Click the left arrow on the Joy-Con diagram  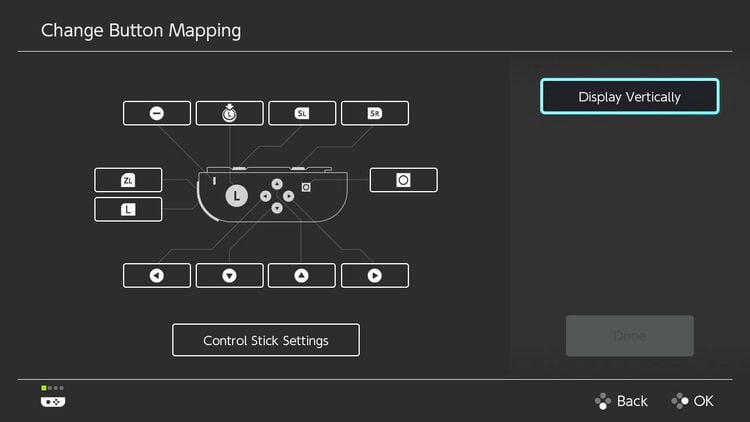265,196
